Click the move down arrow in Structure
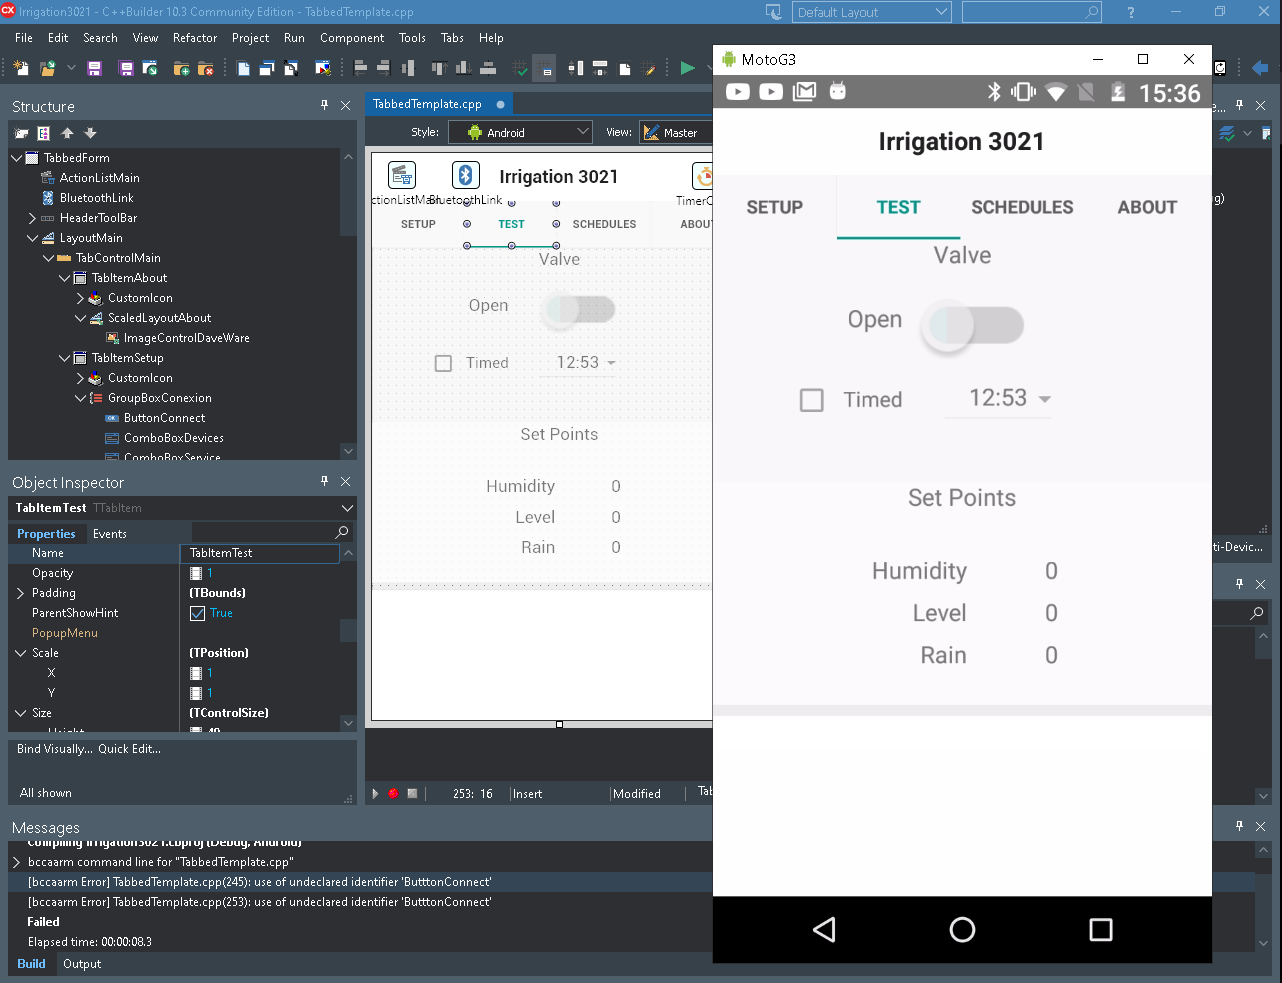 [x=90, y=133]
